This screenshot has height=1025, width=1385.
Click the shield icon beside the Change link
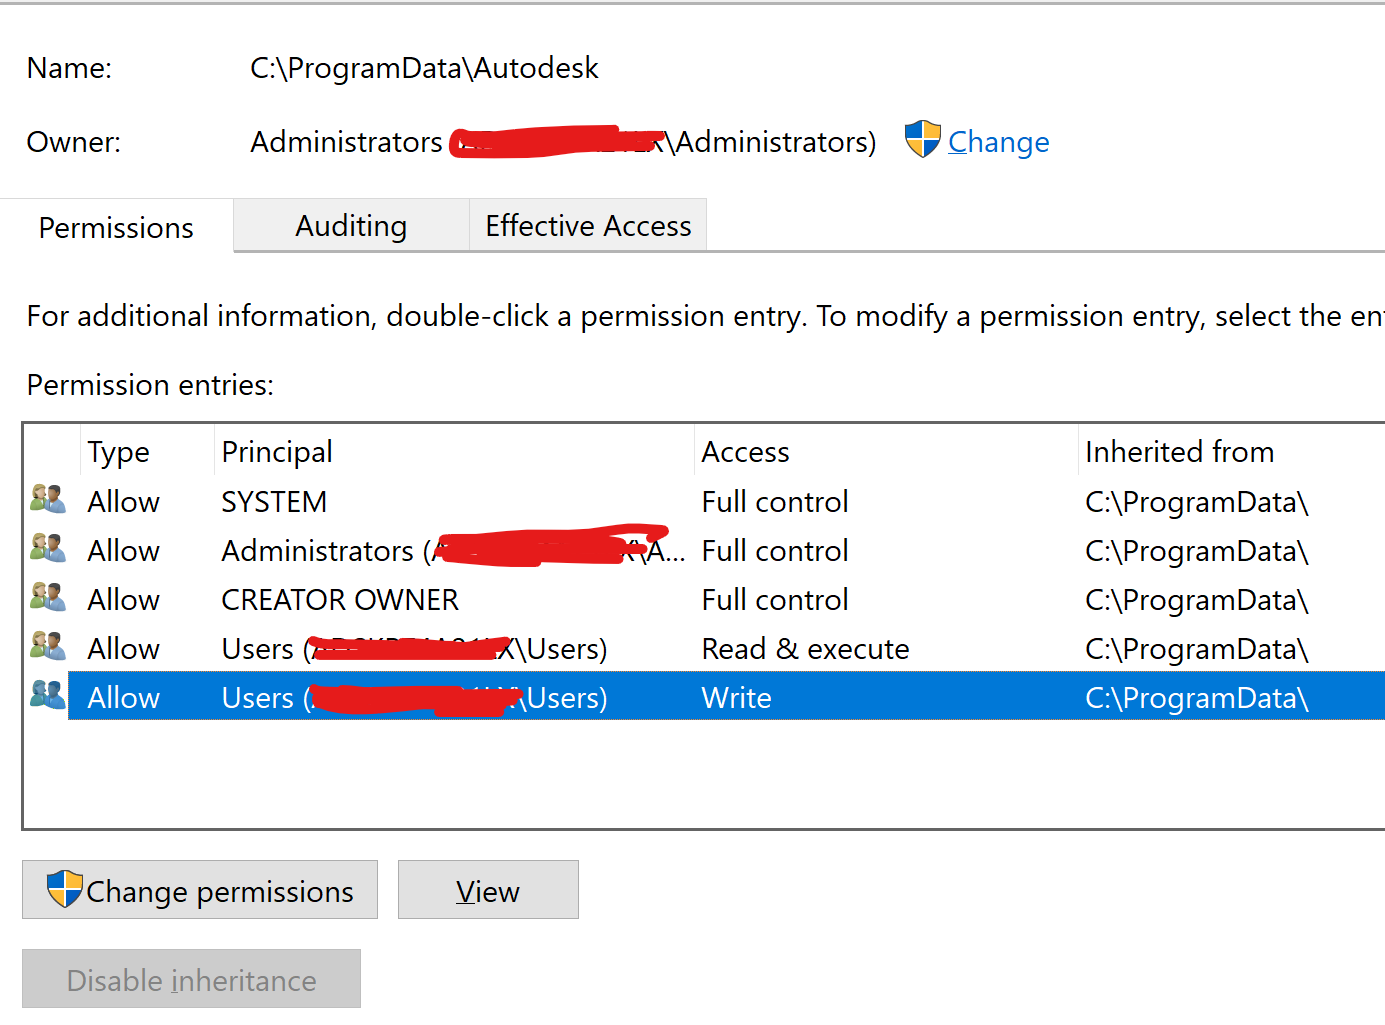pos(922,140)
